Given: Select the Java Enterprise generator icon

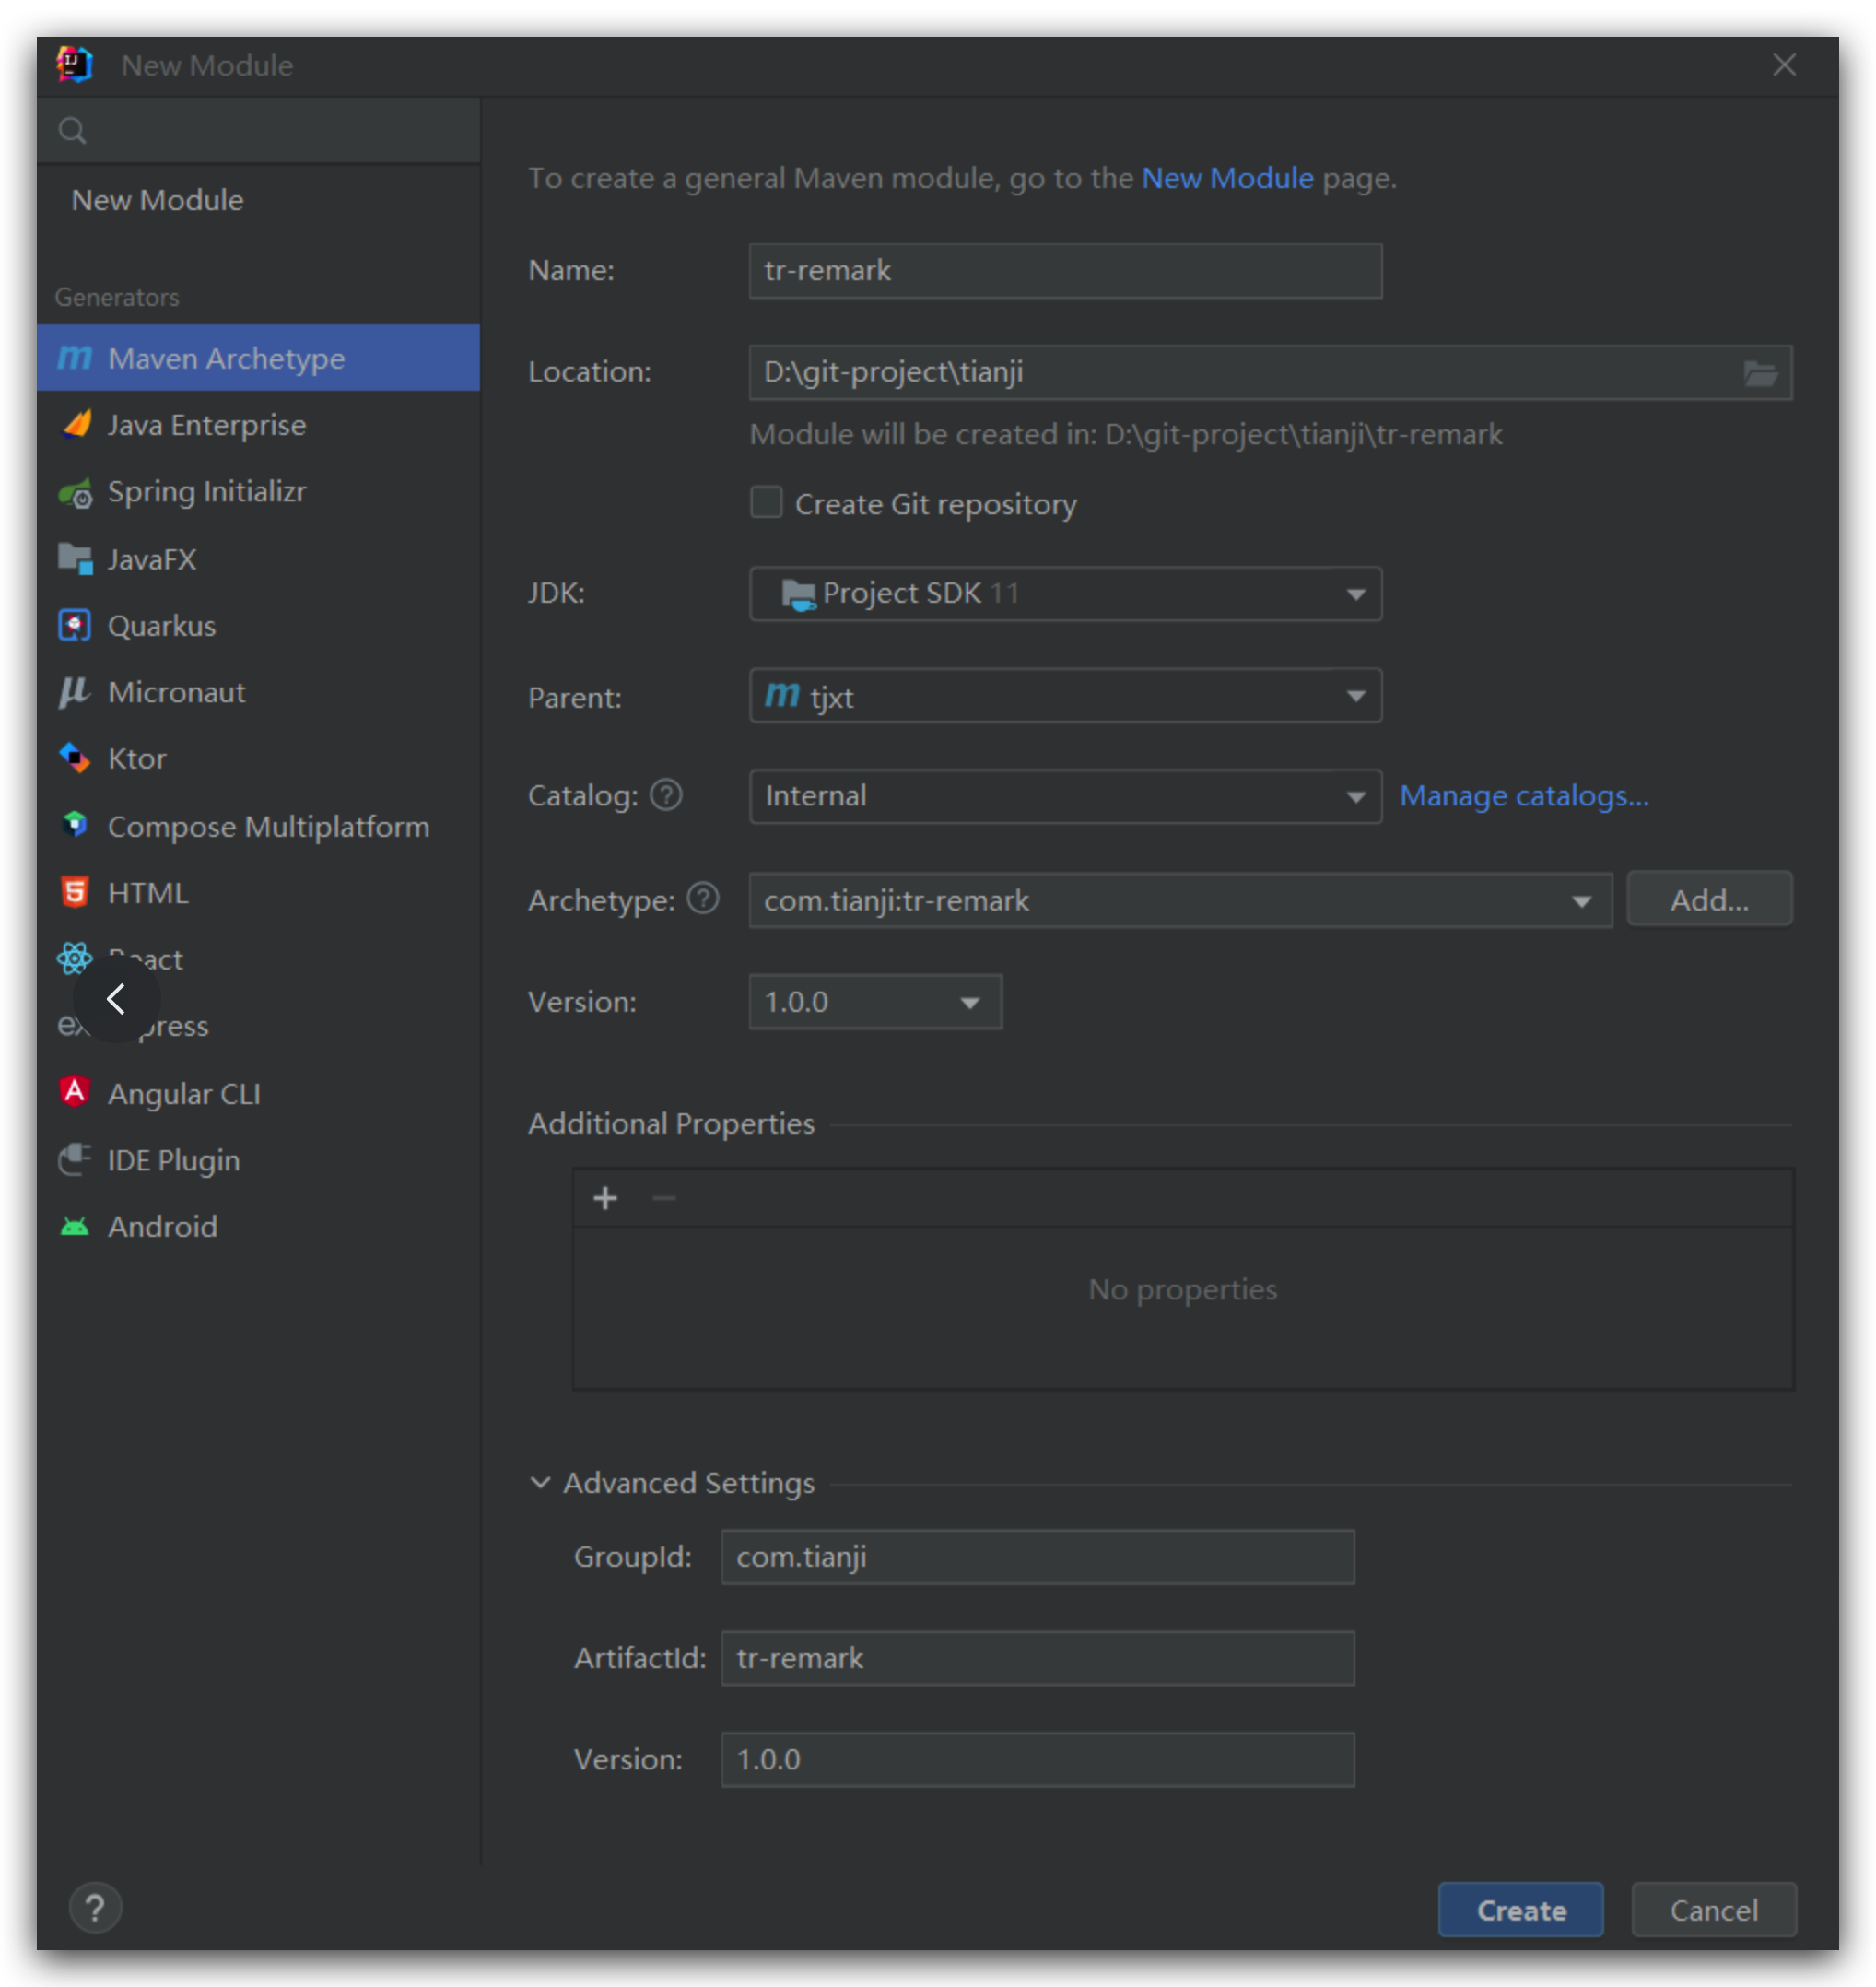Looking at the screenshot, I should [76, 425].
